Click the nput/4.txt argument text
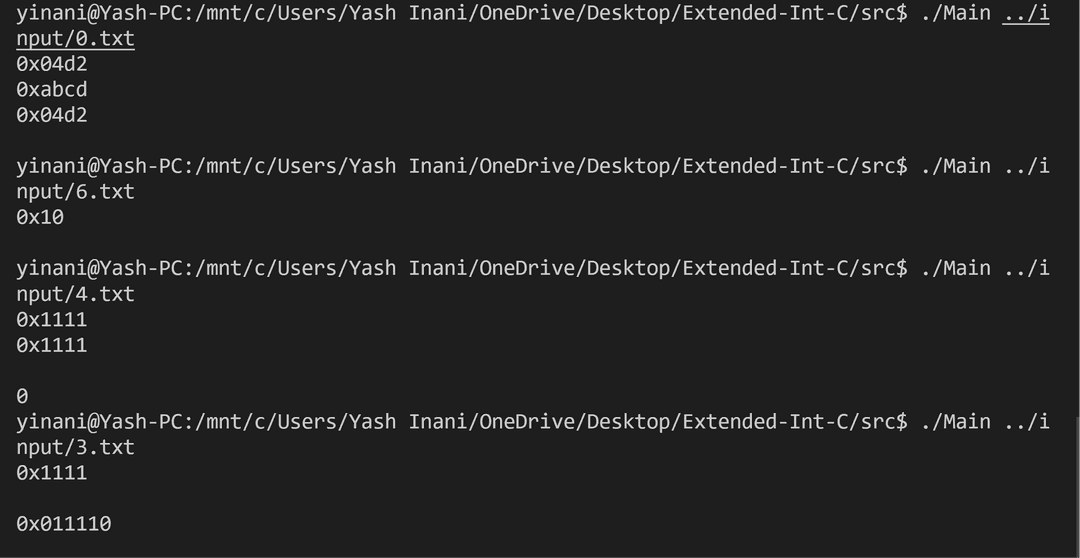Image resolution: width=1080 pixels, height=558 pixels. click(75, 294)
